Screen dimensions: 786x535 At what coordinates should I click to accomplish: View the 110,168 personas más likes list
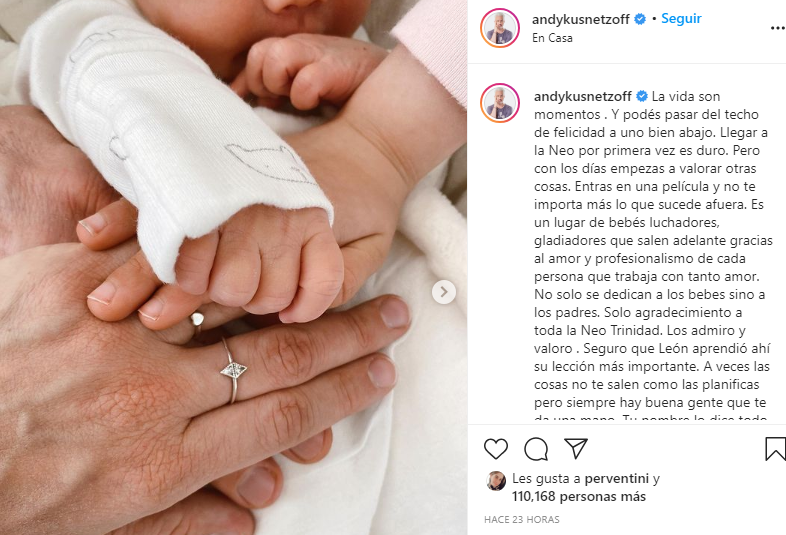[x=579, y=497]
